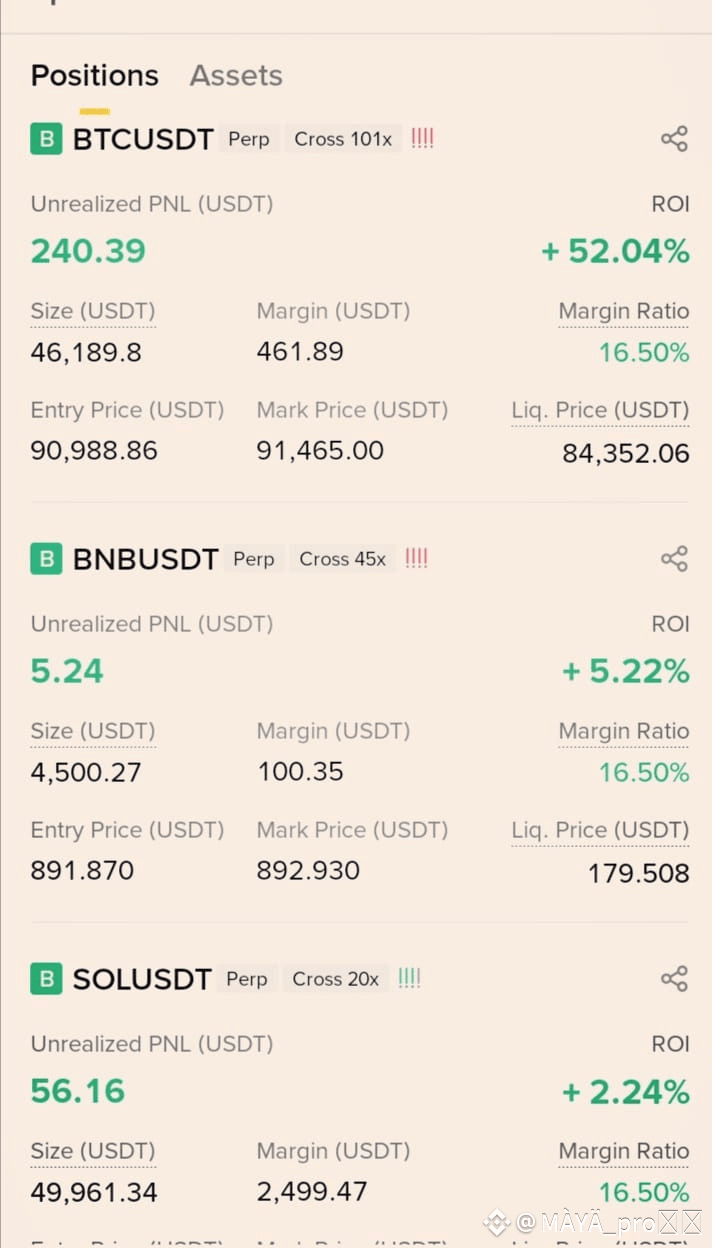
Task: Switch to the Assets tab
Action: click(236, 76)
